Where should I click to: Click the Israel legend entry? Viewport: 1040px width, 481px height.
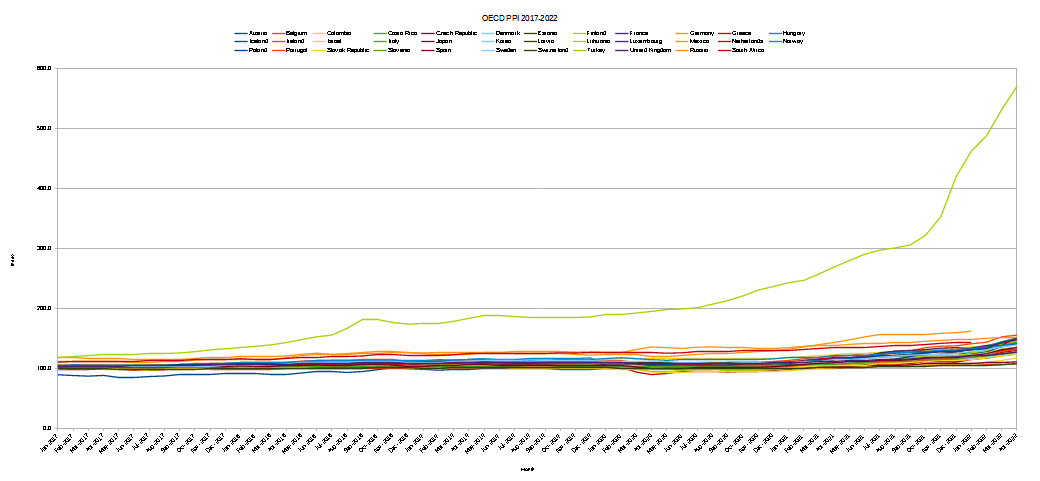click(x=335, y=41)
